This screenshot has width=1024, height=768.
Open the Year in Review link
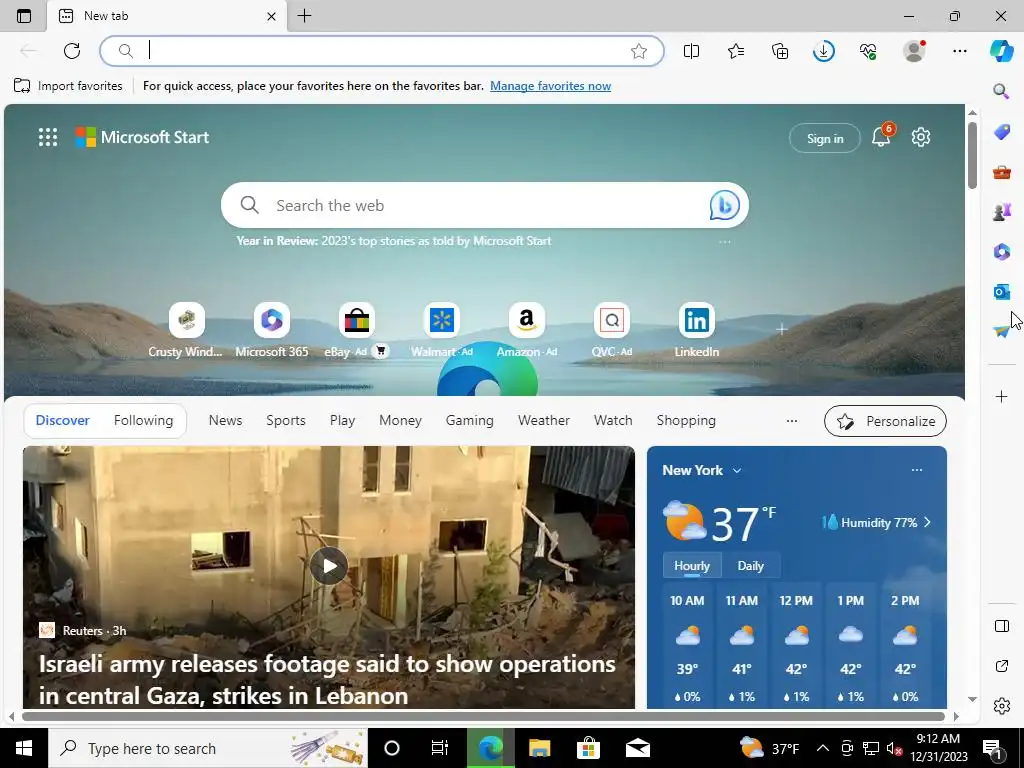click(x=394, y=241)
